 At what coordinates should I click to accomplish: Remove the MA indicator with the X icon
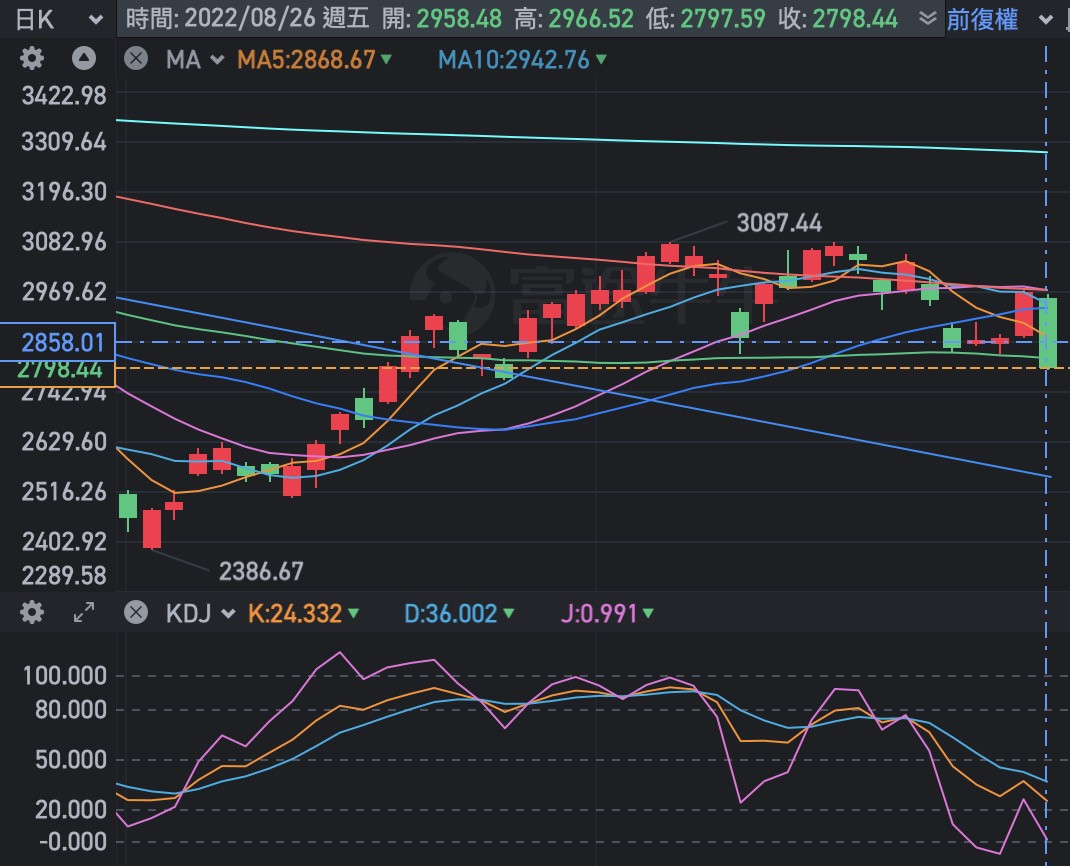point(136,59)
